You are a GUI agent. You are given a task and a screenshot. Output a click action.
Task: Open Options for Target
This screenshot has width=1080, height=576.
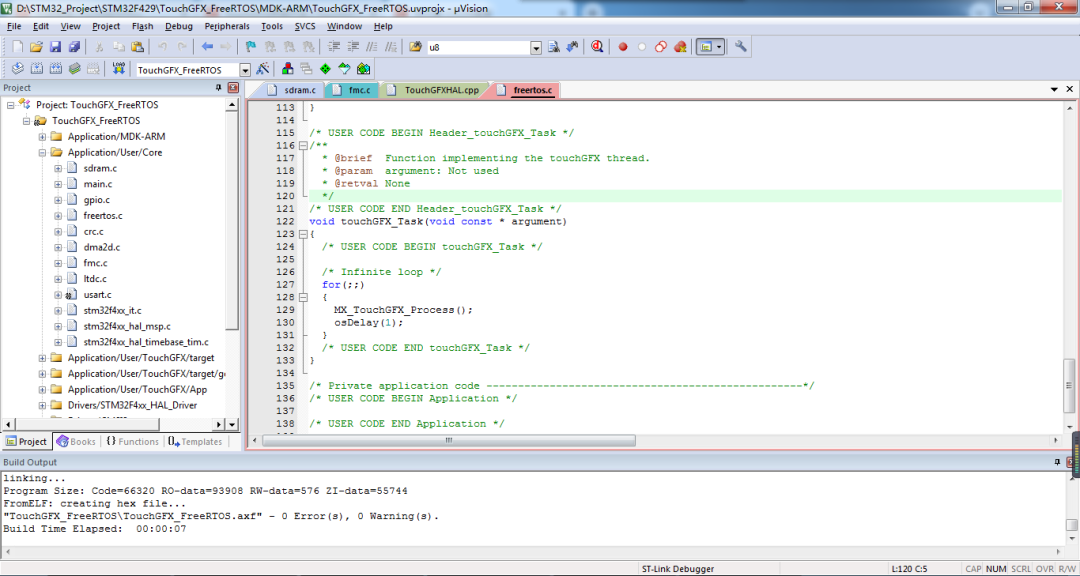pyautogui.click(x=262, y=69)
